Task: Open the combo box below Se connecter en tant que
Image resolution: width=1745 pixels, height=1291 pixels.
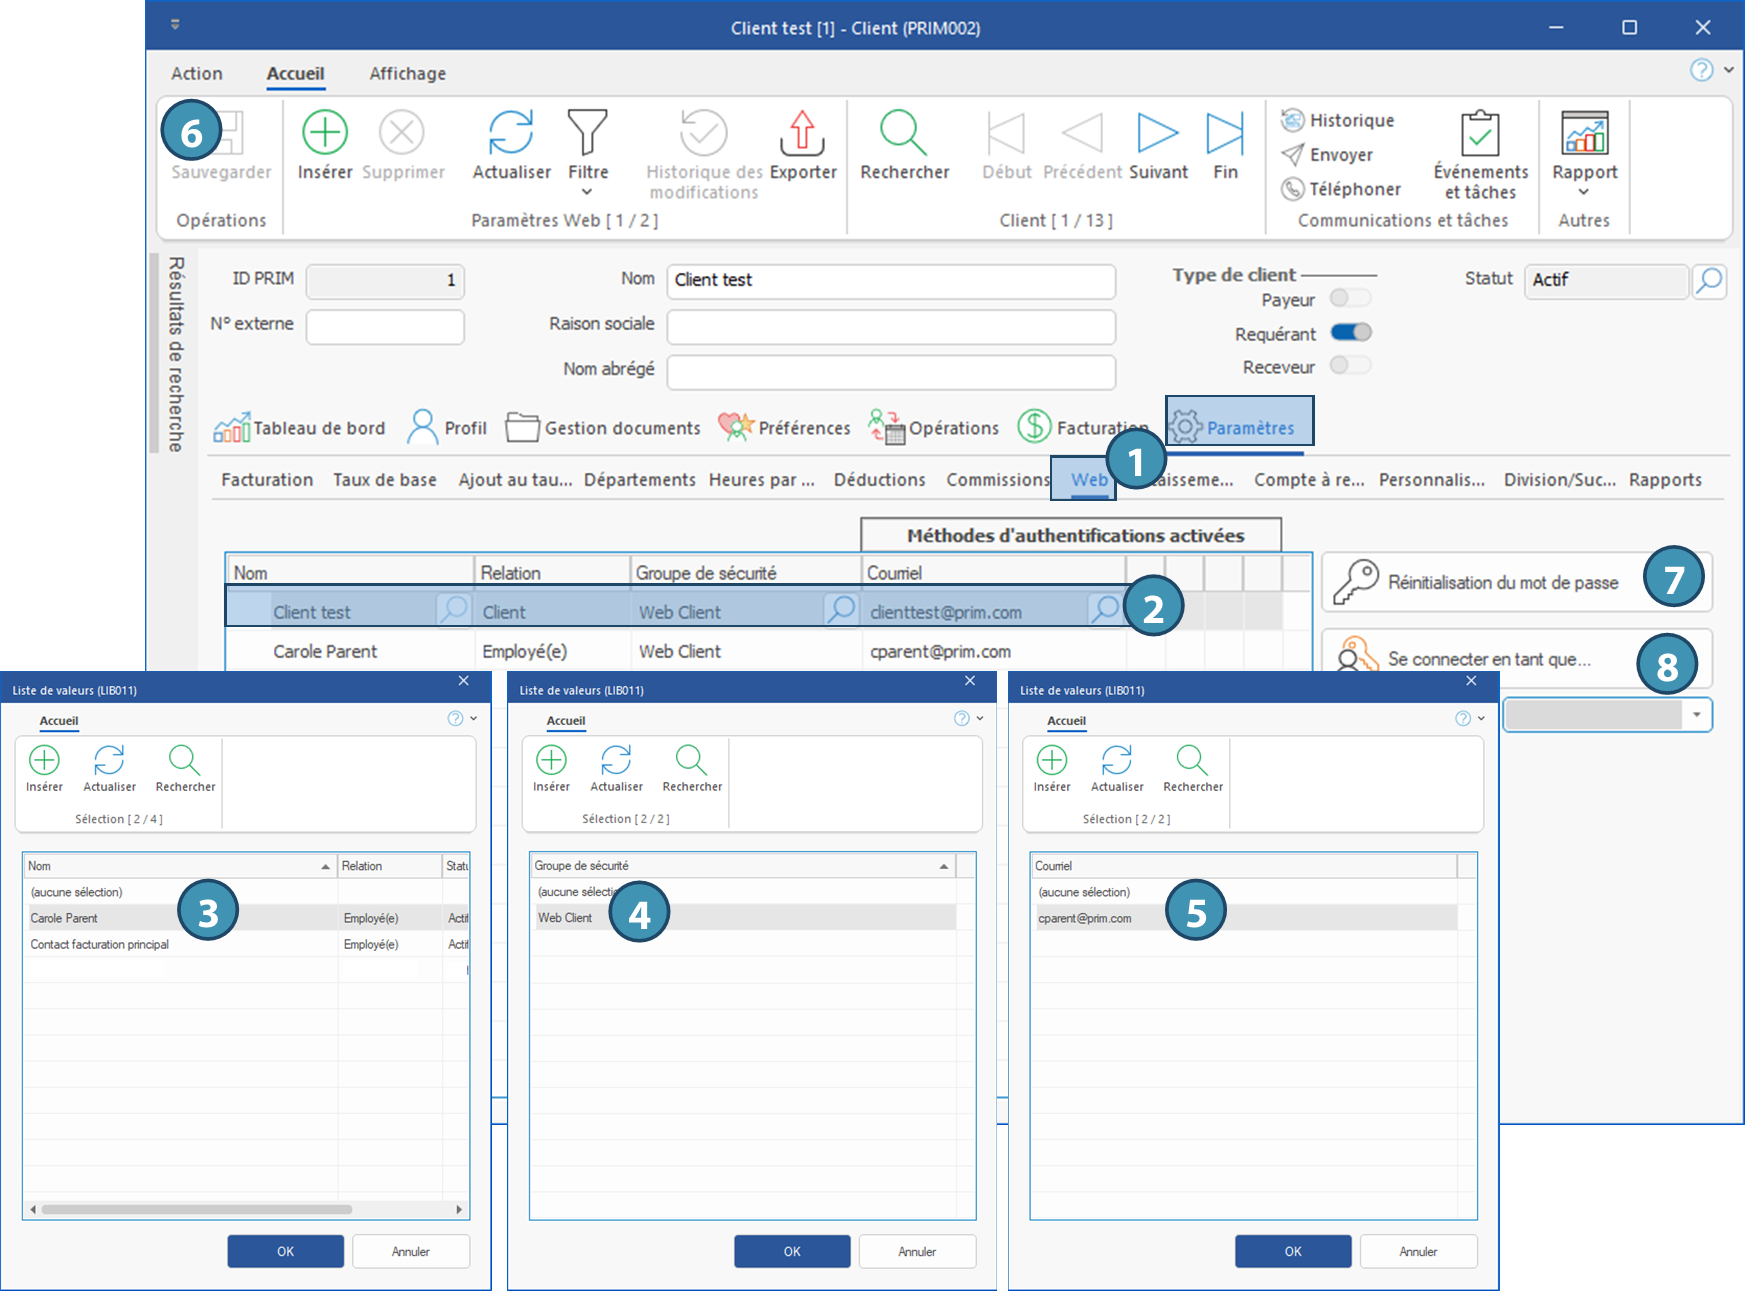Action: tap(1696, 715)
